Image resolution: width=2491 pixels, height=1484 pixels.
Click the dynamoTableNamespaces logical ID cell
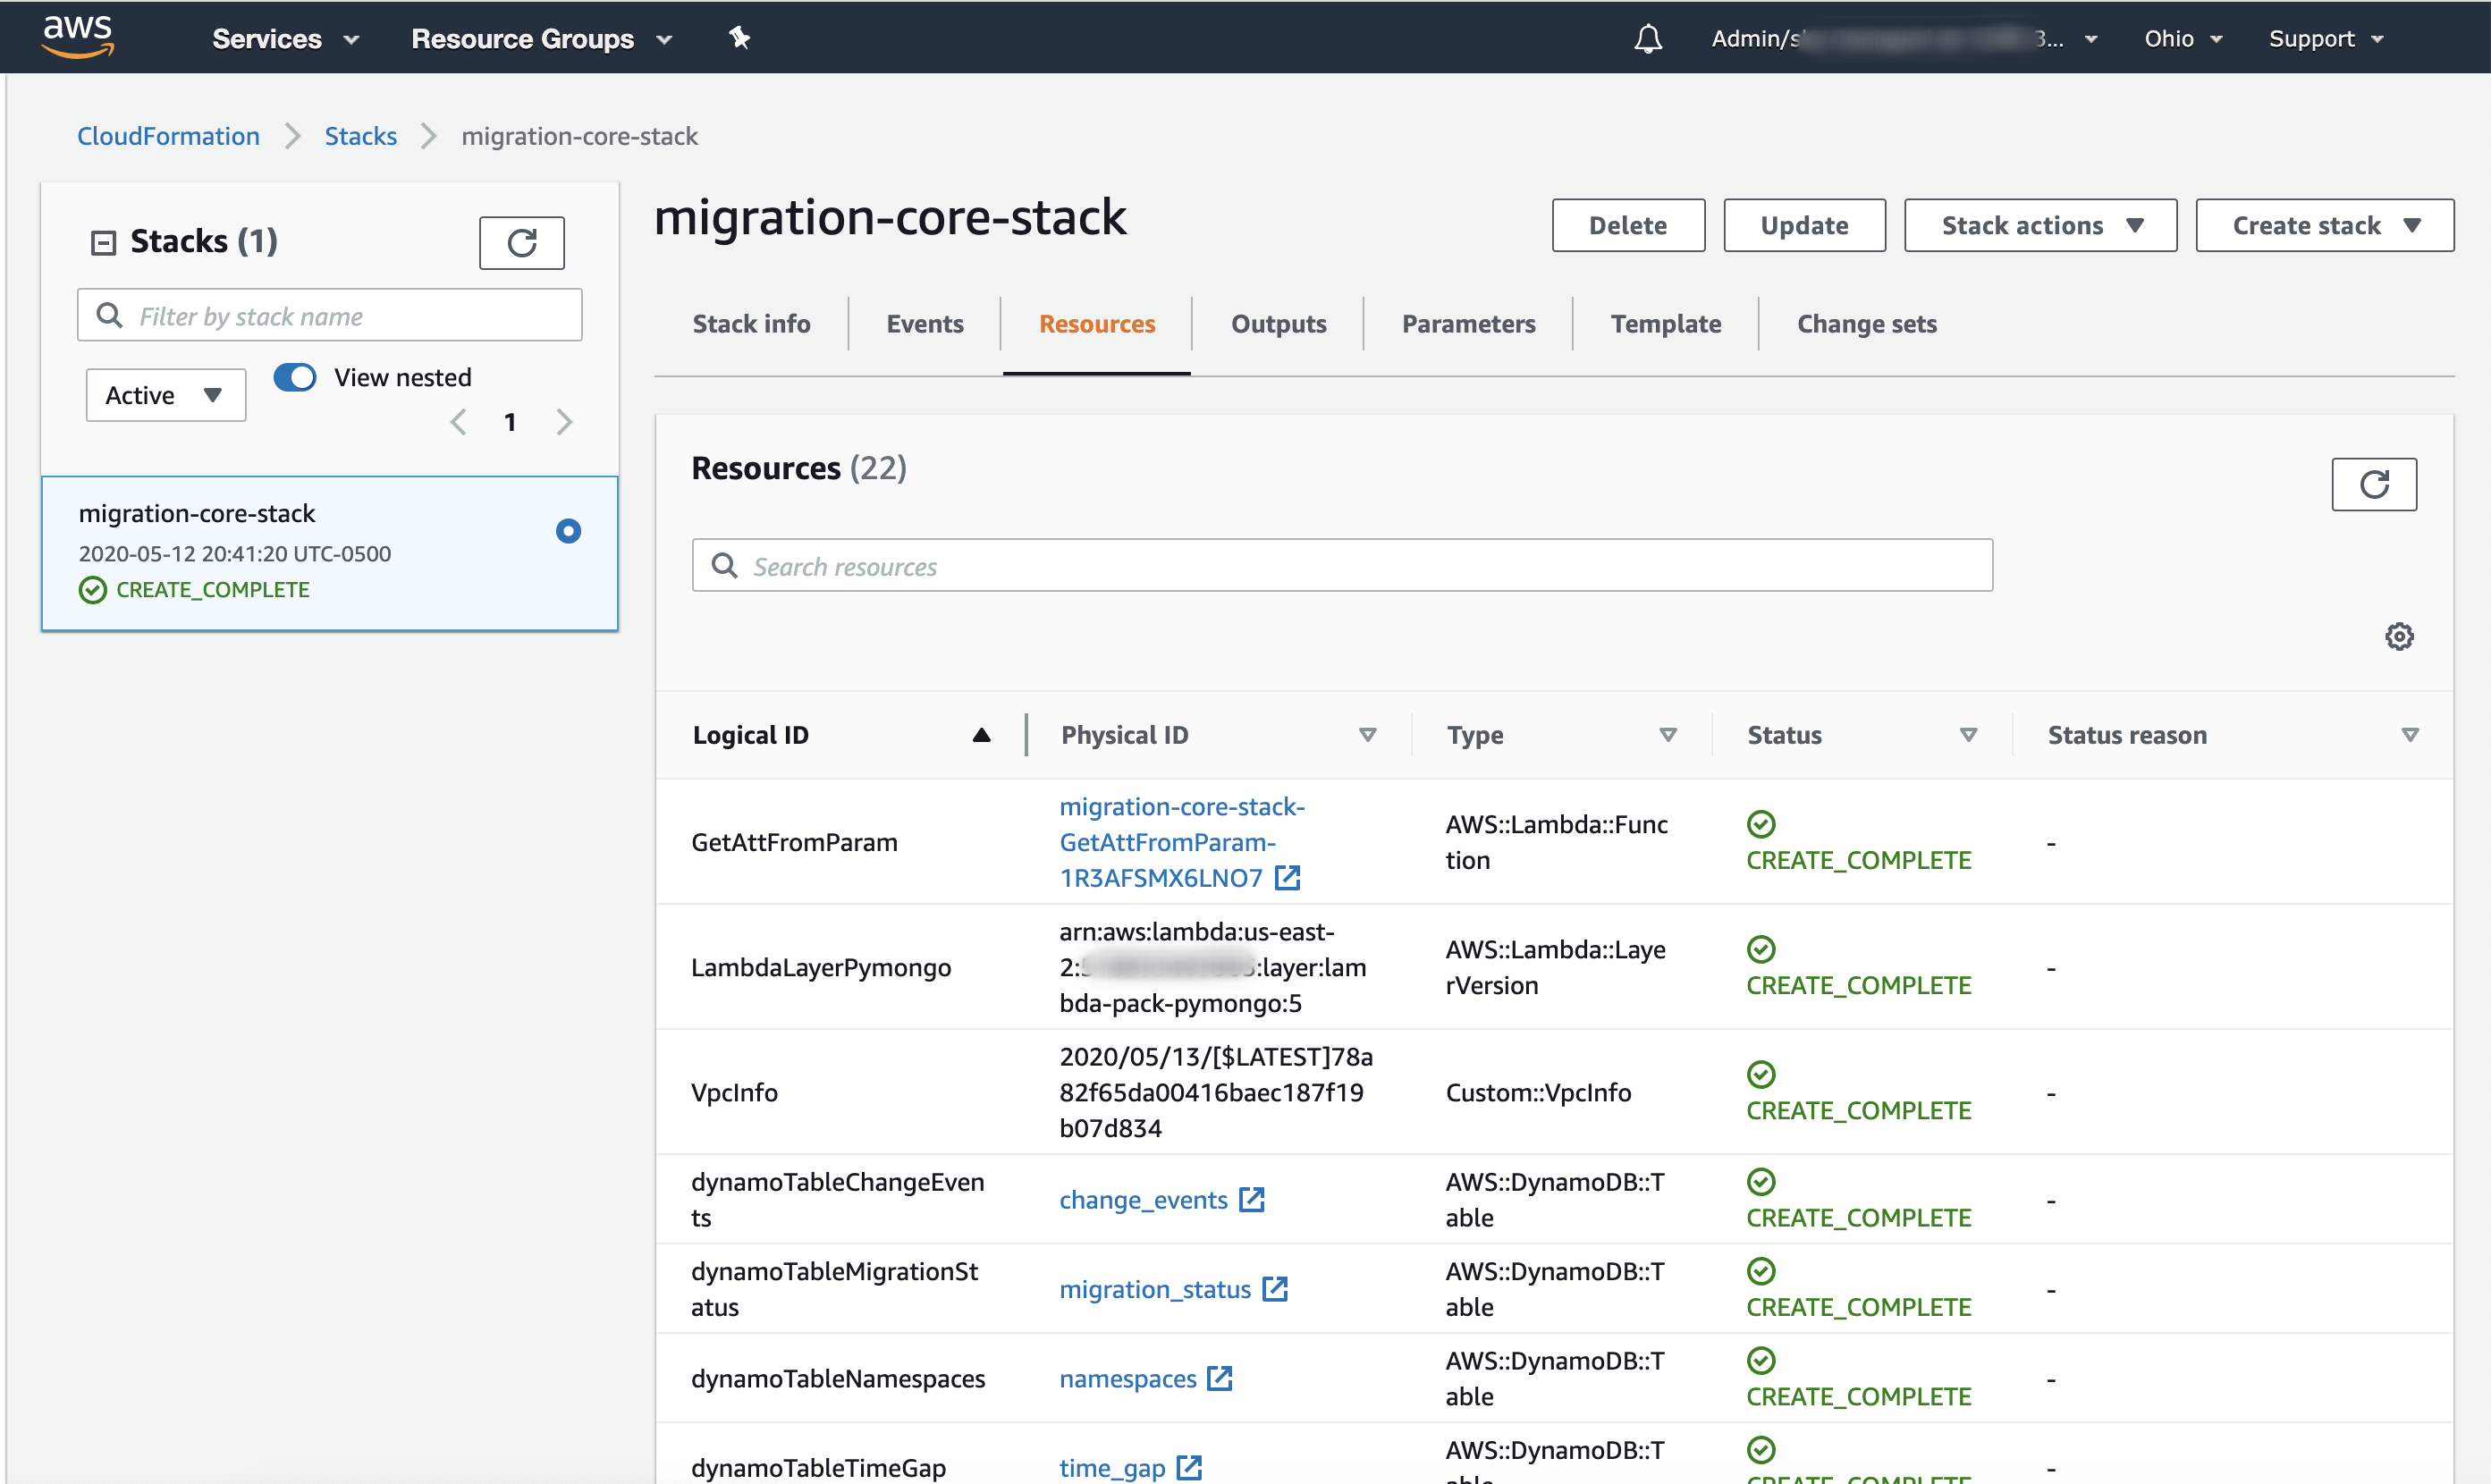[837, 1378]
